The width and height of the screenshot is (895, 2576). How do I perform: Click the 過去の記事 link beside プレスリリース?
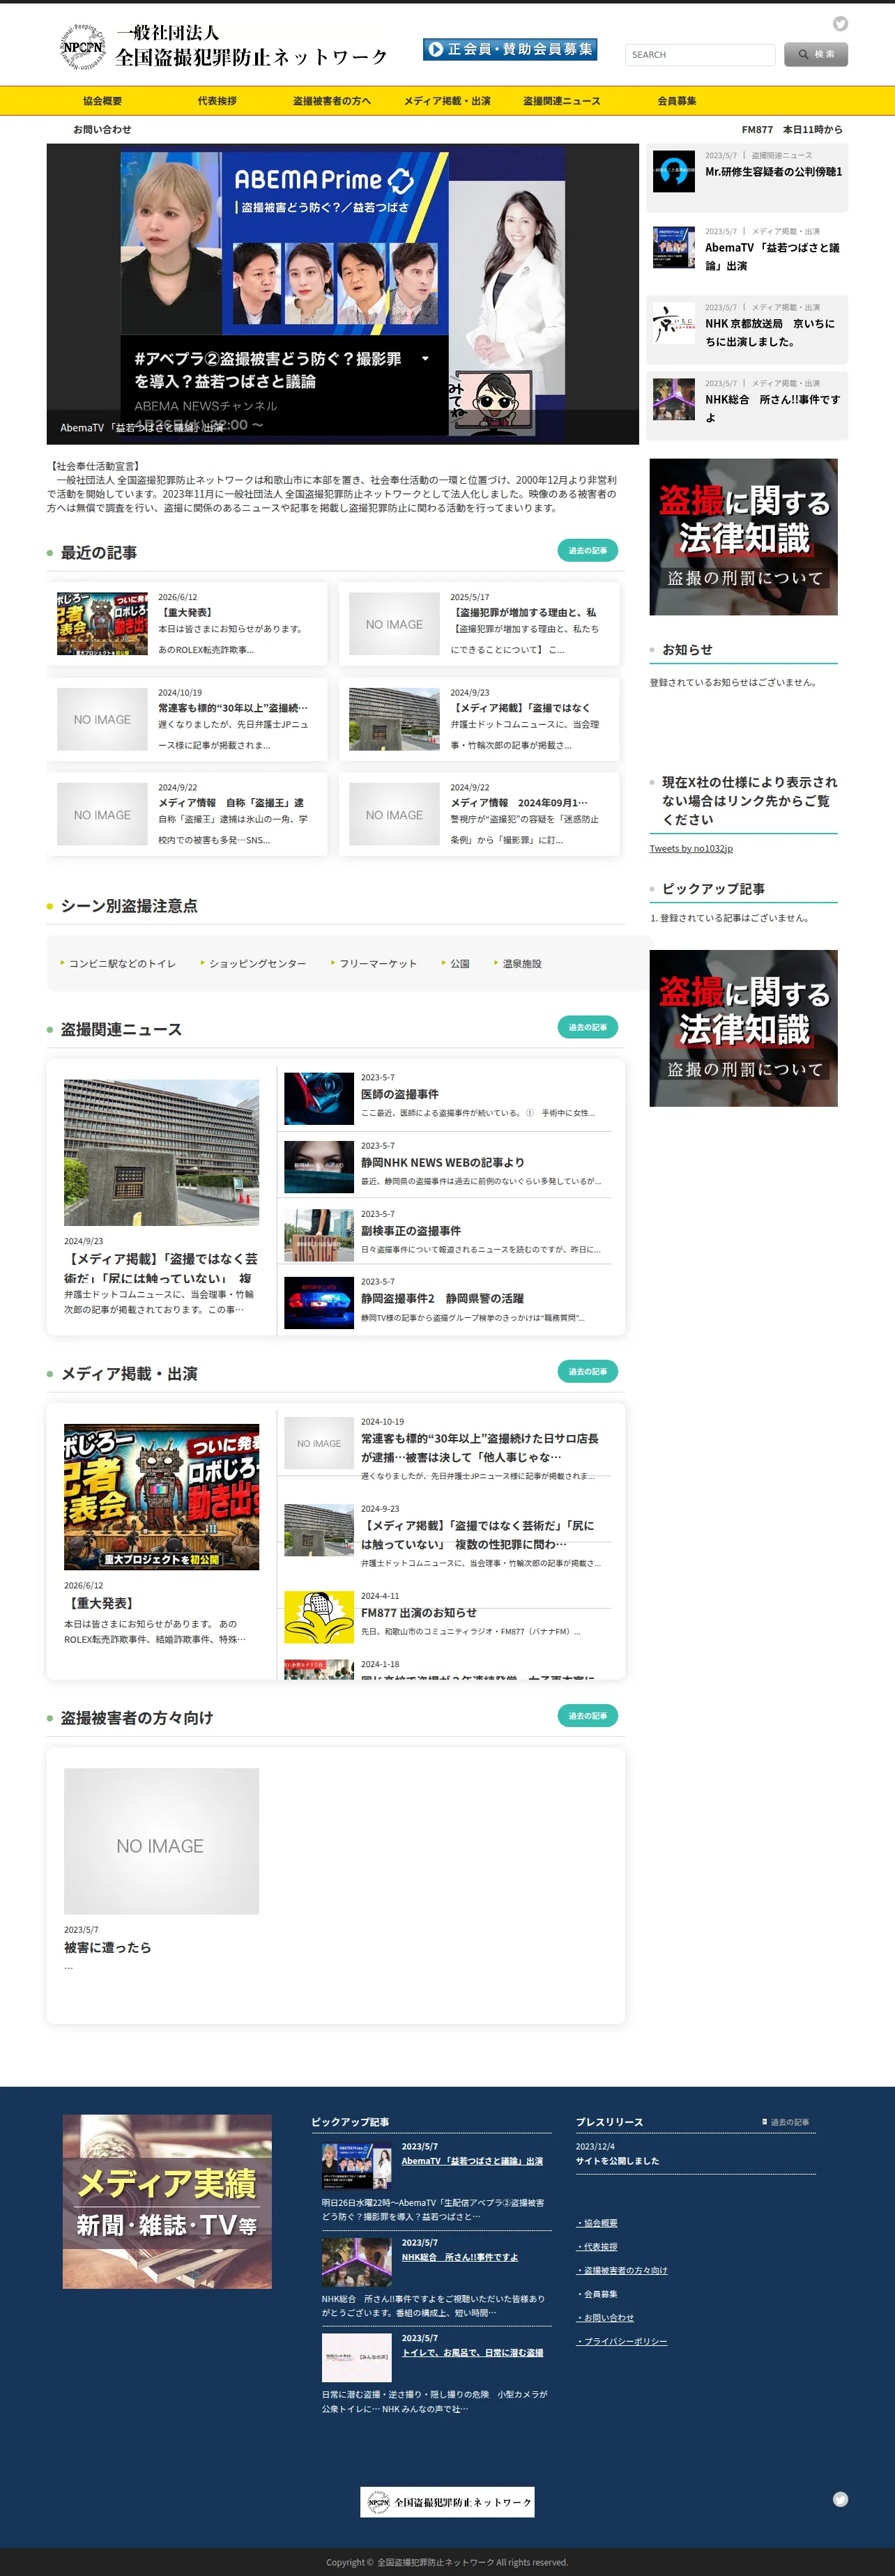point(787,2122)
